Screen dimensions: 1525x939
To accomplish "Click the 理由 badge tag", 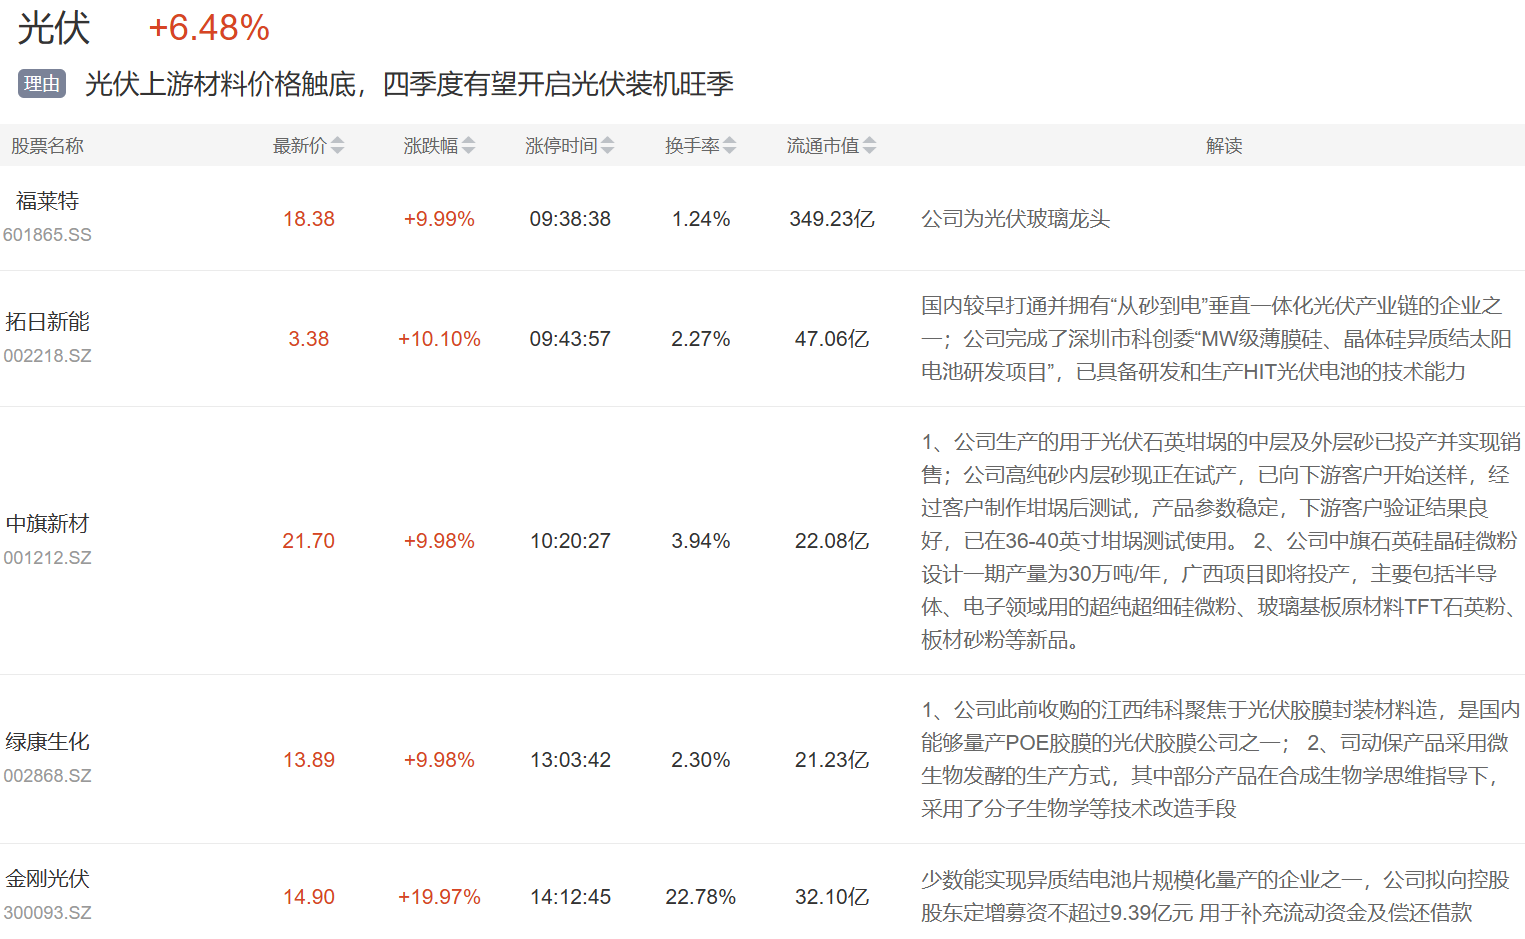I will coord(42,84).
